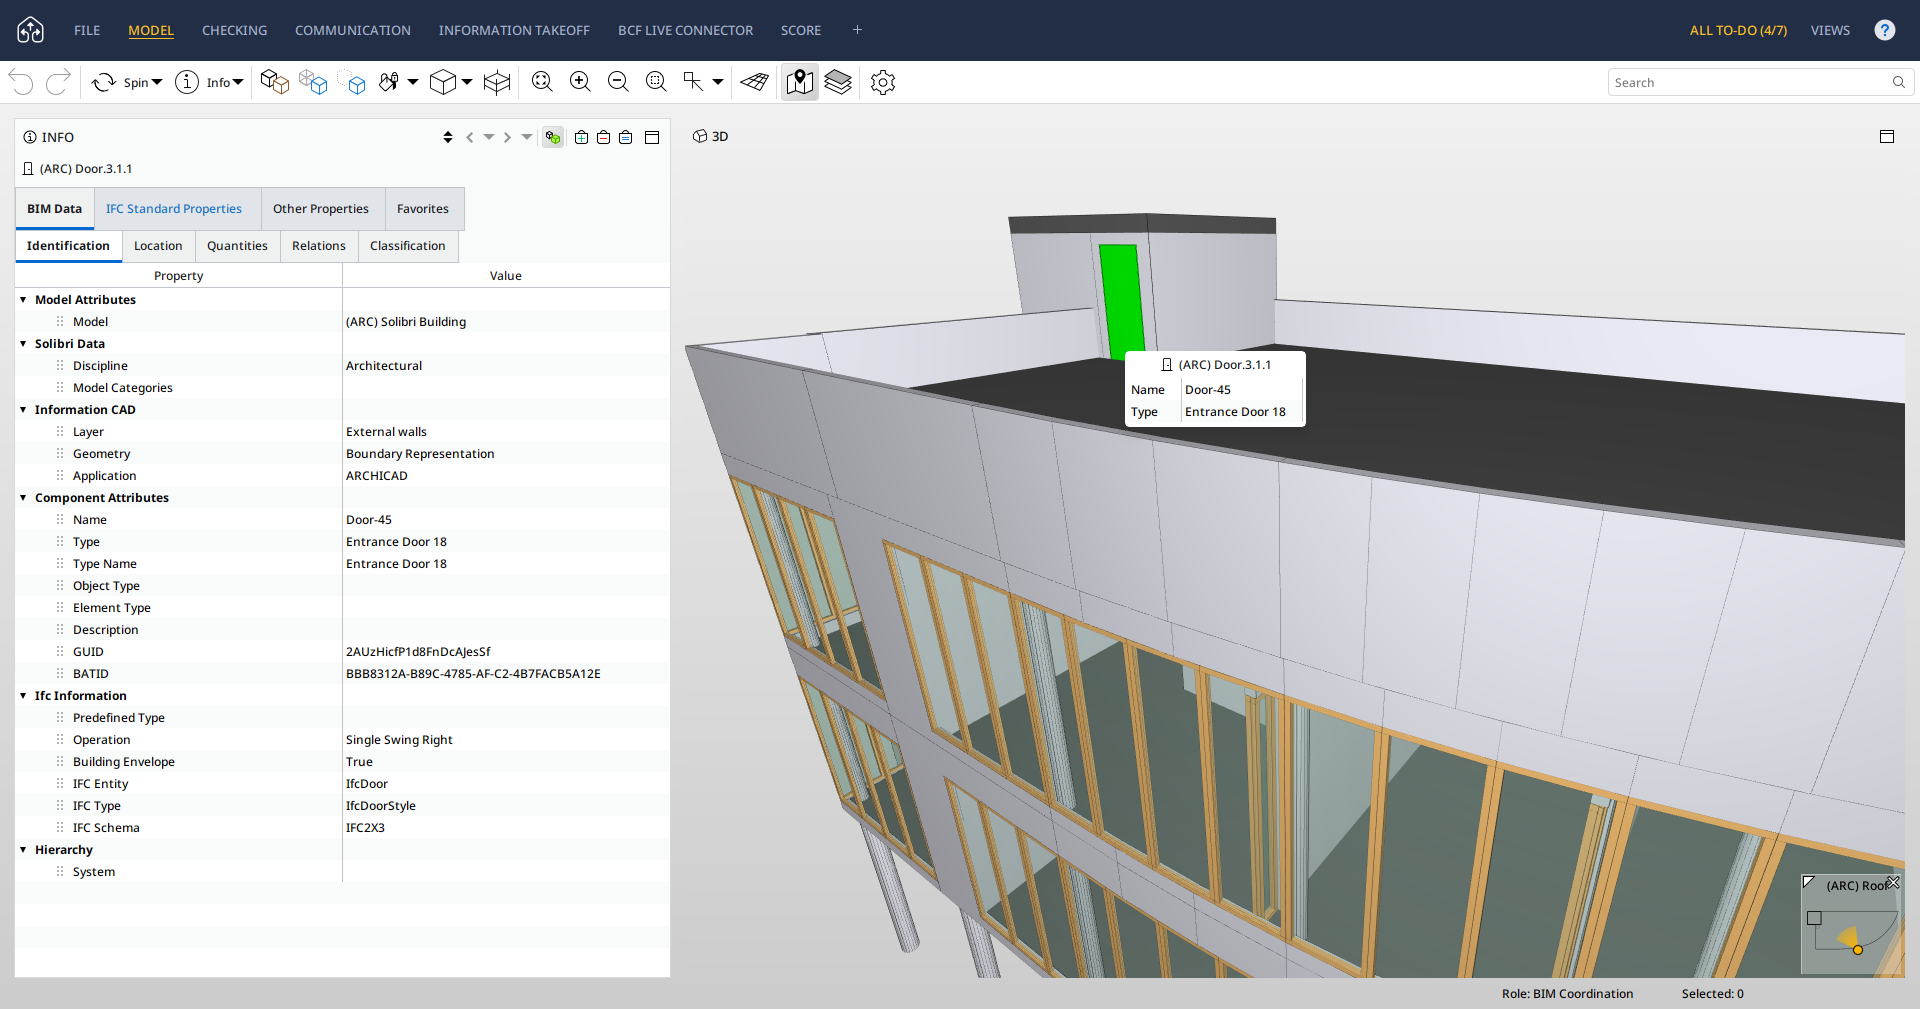
Task: Click the Zoom Out magnifier icon
Action: click(618, 82)
